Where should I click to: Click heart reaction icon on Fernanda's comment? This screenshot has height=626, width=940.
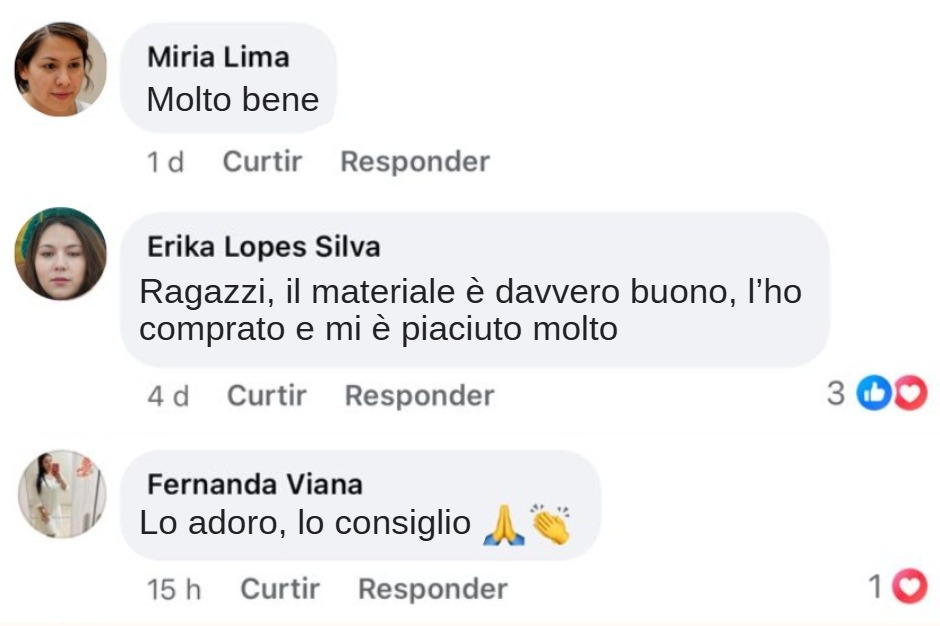click(x=910, y=586)
